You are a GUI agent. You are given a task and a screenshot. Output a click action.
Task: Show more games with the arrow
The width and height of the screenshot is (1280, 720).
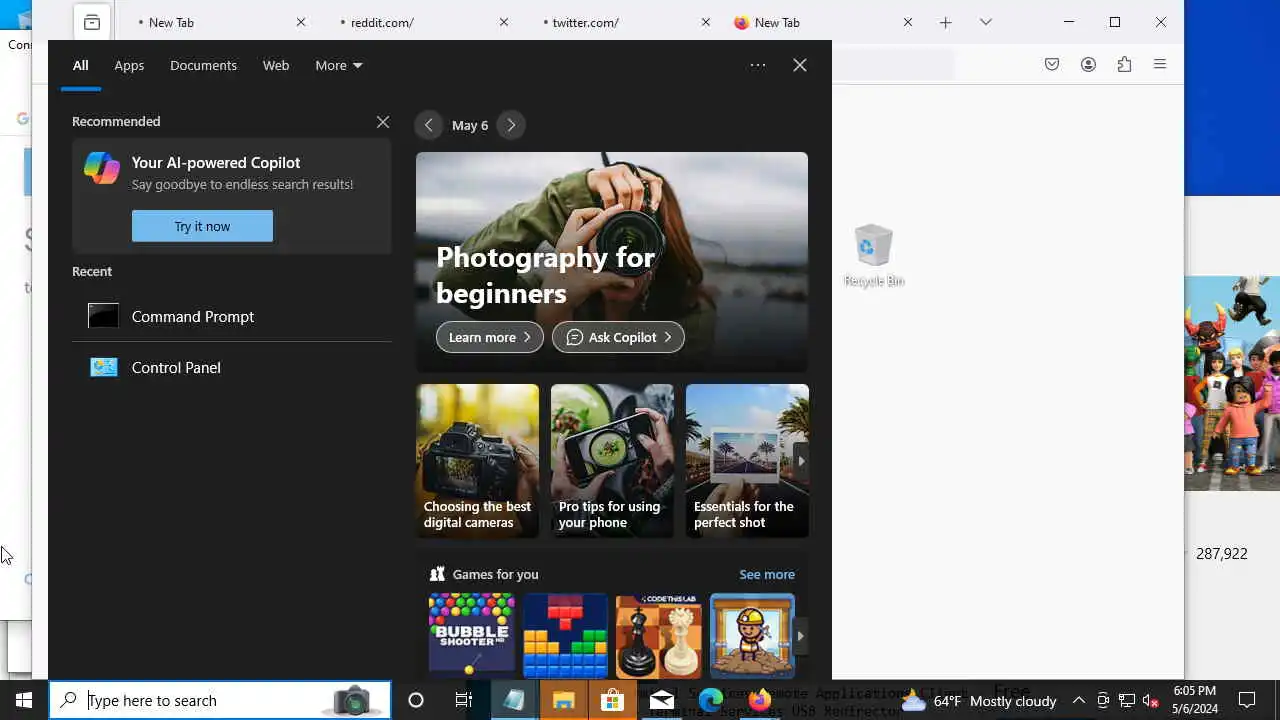[800, 636]
